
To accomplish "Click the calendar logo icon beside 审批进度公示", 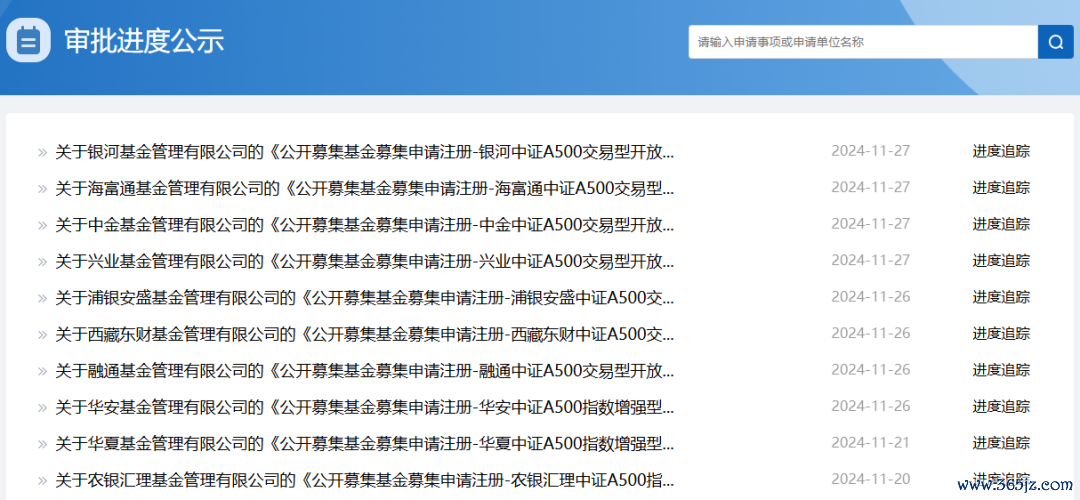I will (28, 41).
